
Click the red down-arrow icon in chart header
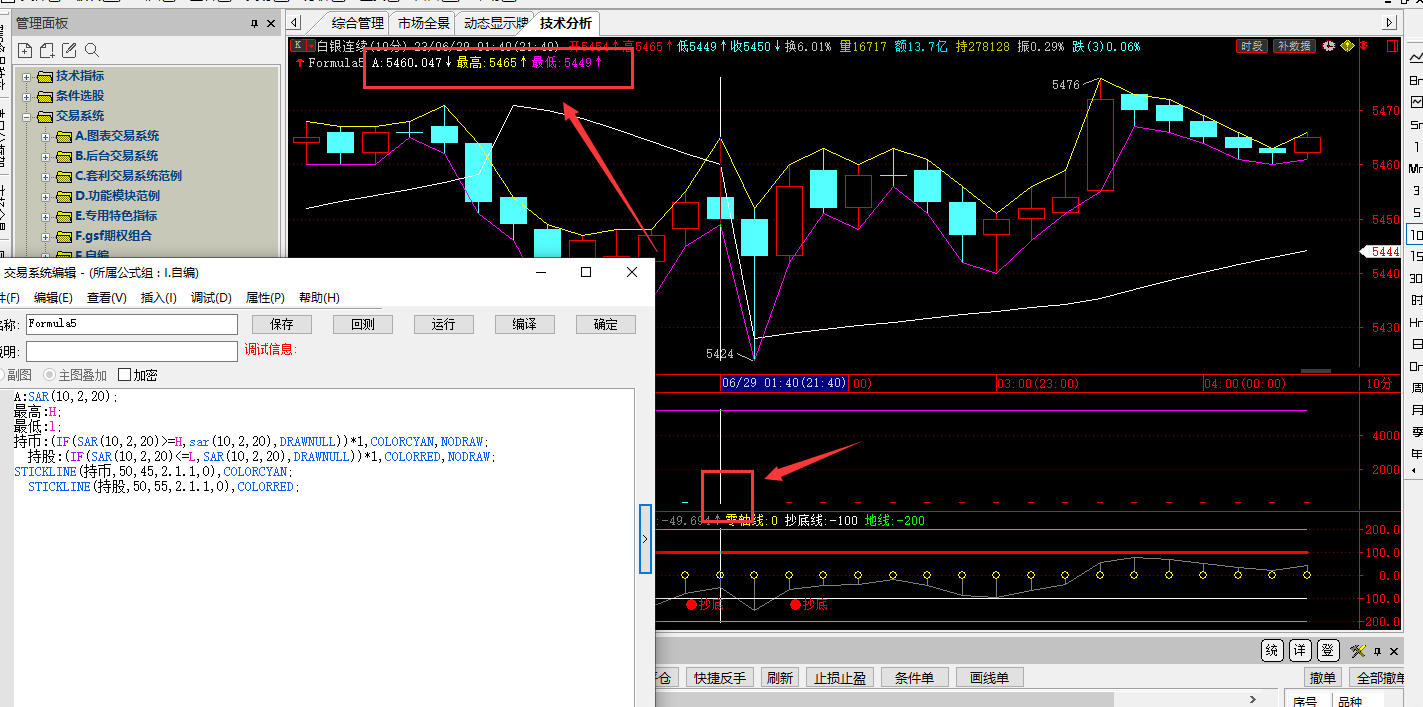(1364, 46)
